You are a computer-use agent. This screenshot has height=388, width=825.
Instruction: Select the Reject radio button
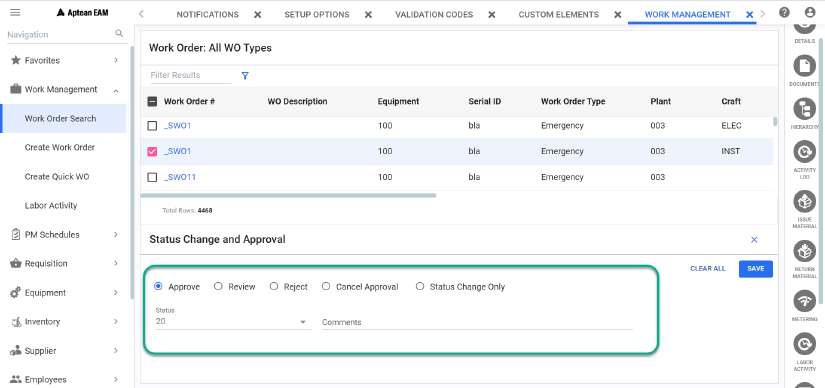[x=274, y=286]
